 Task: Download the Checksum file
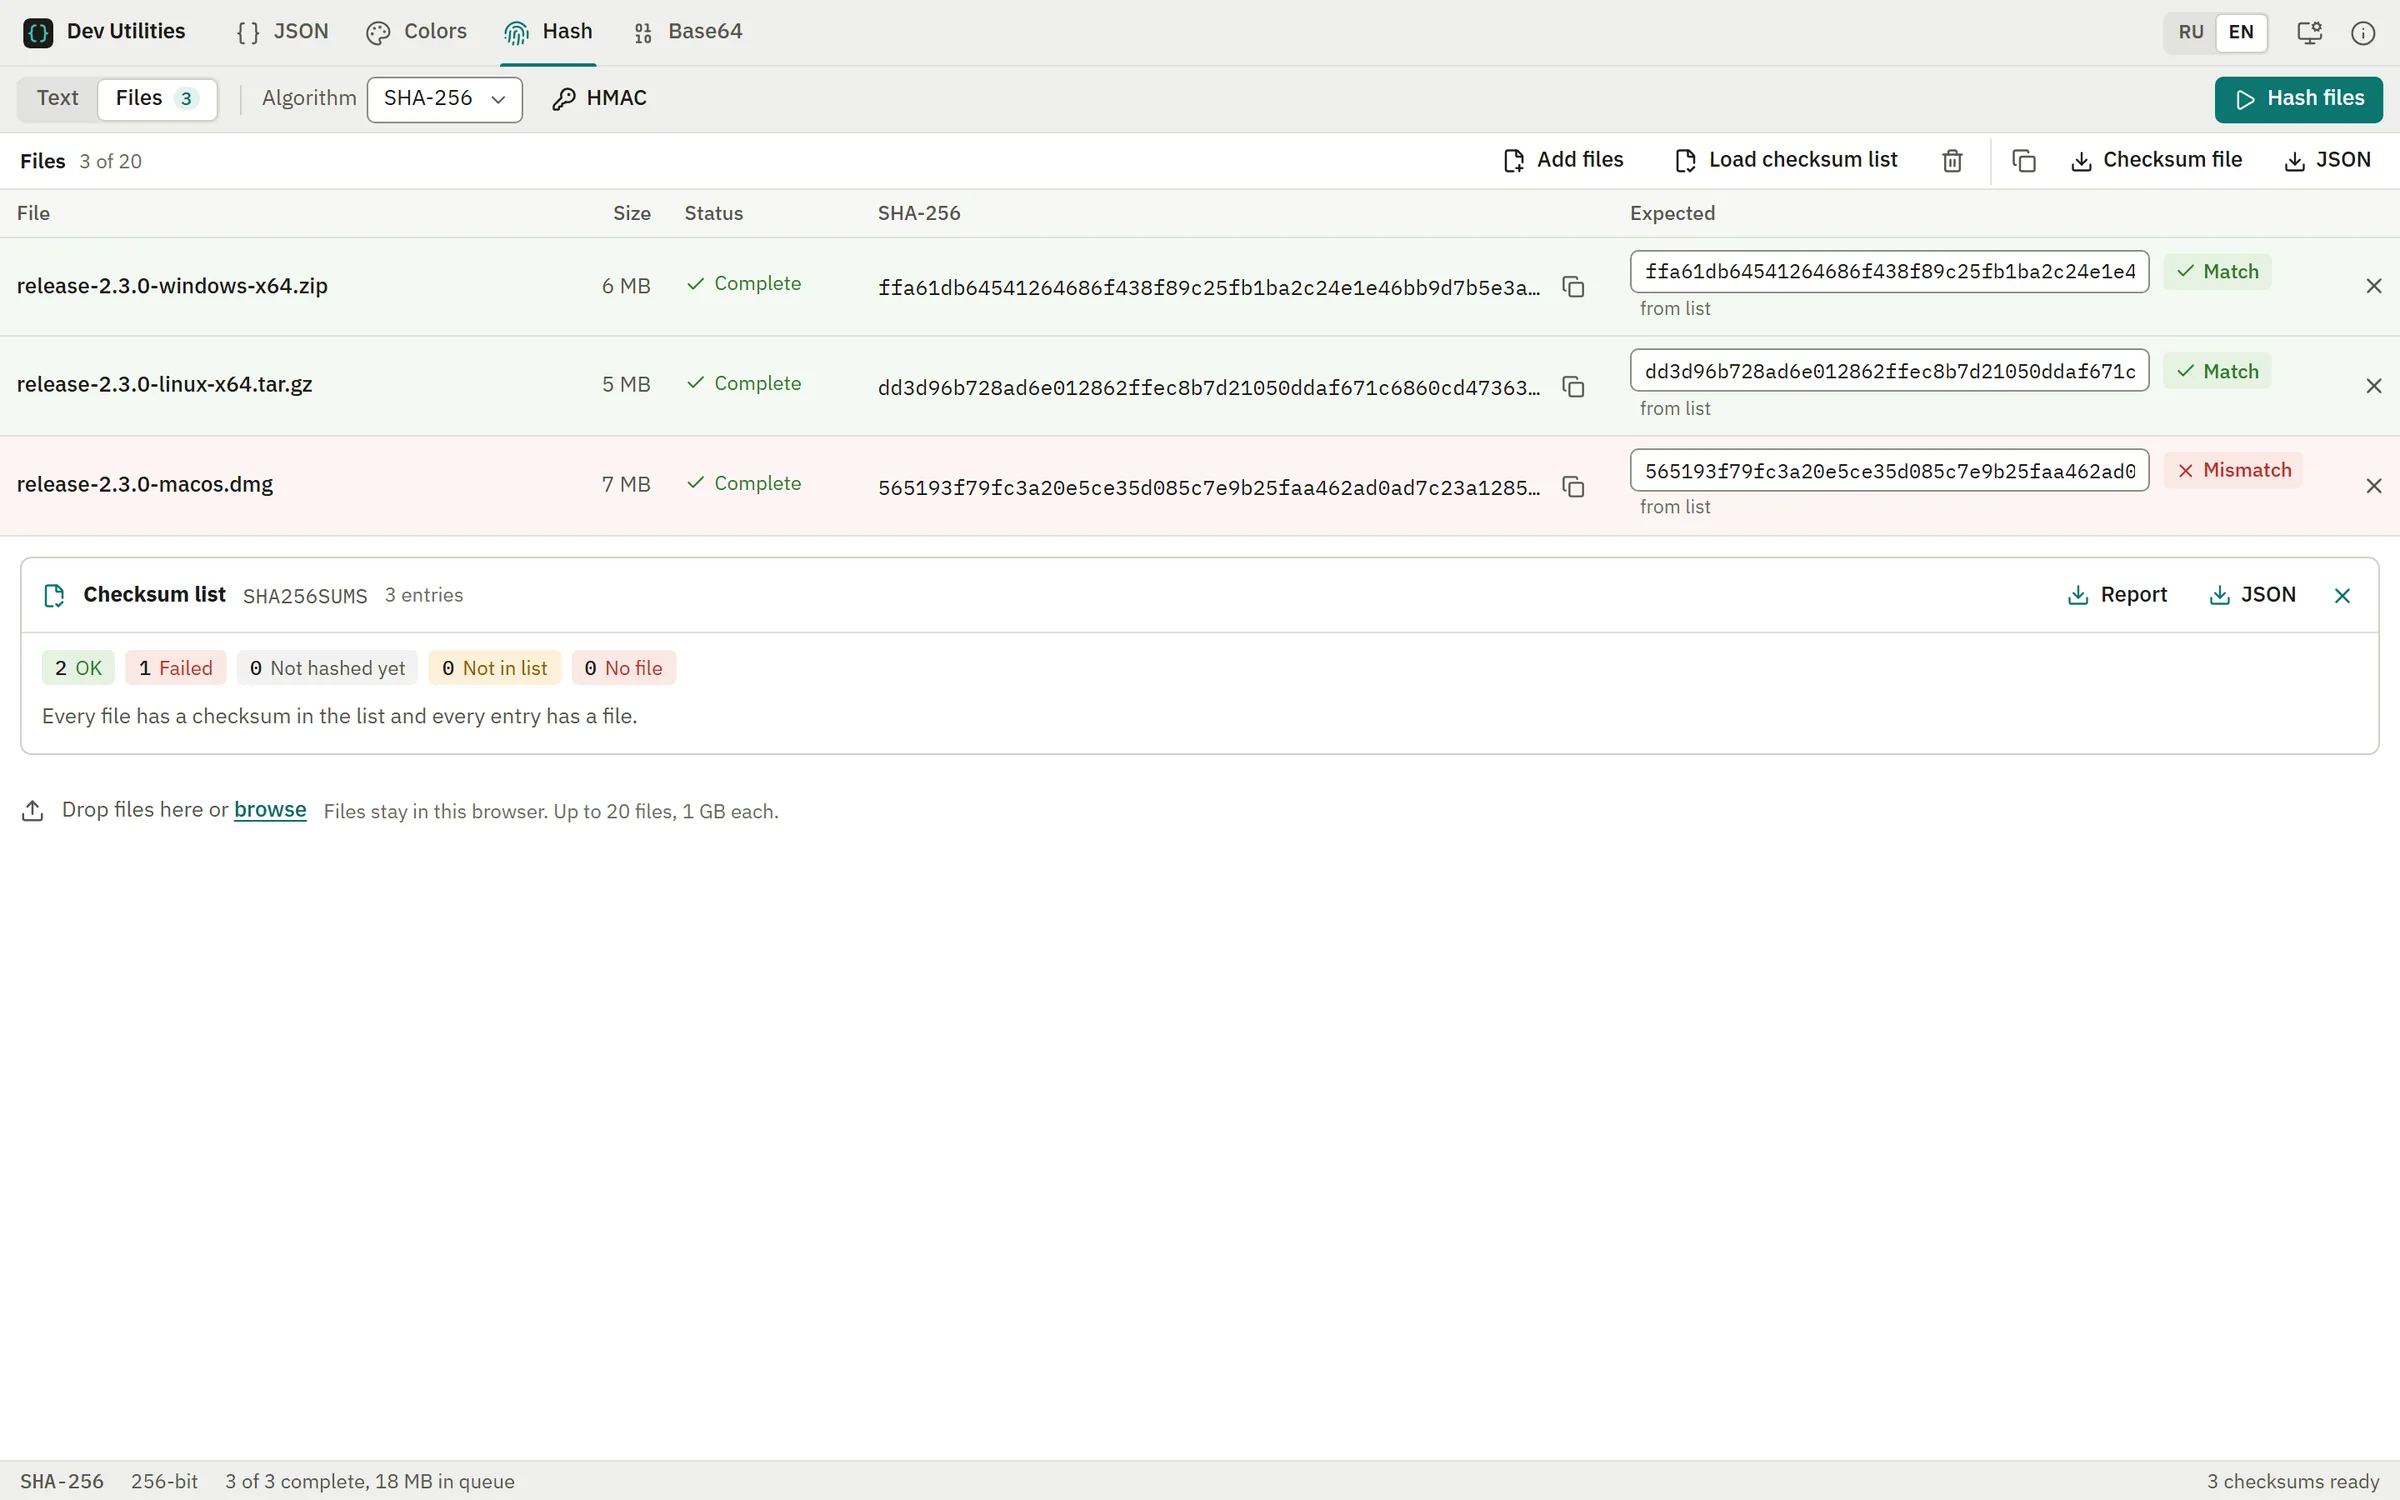click(x=2156, y=161)
